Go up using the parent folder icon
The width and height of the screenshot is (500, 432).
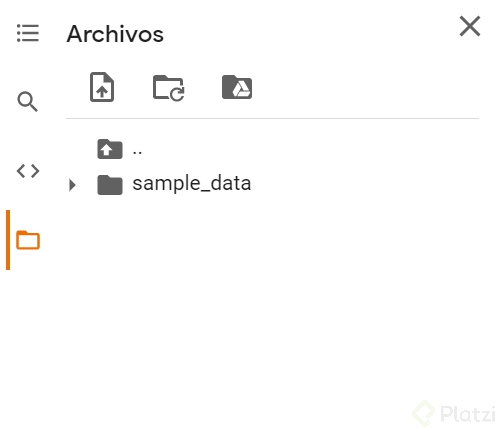tap(110, 149)
